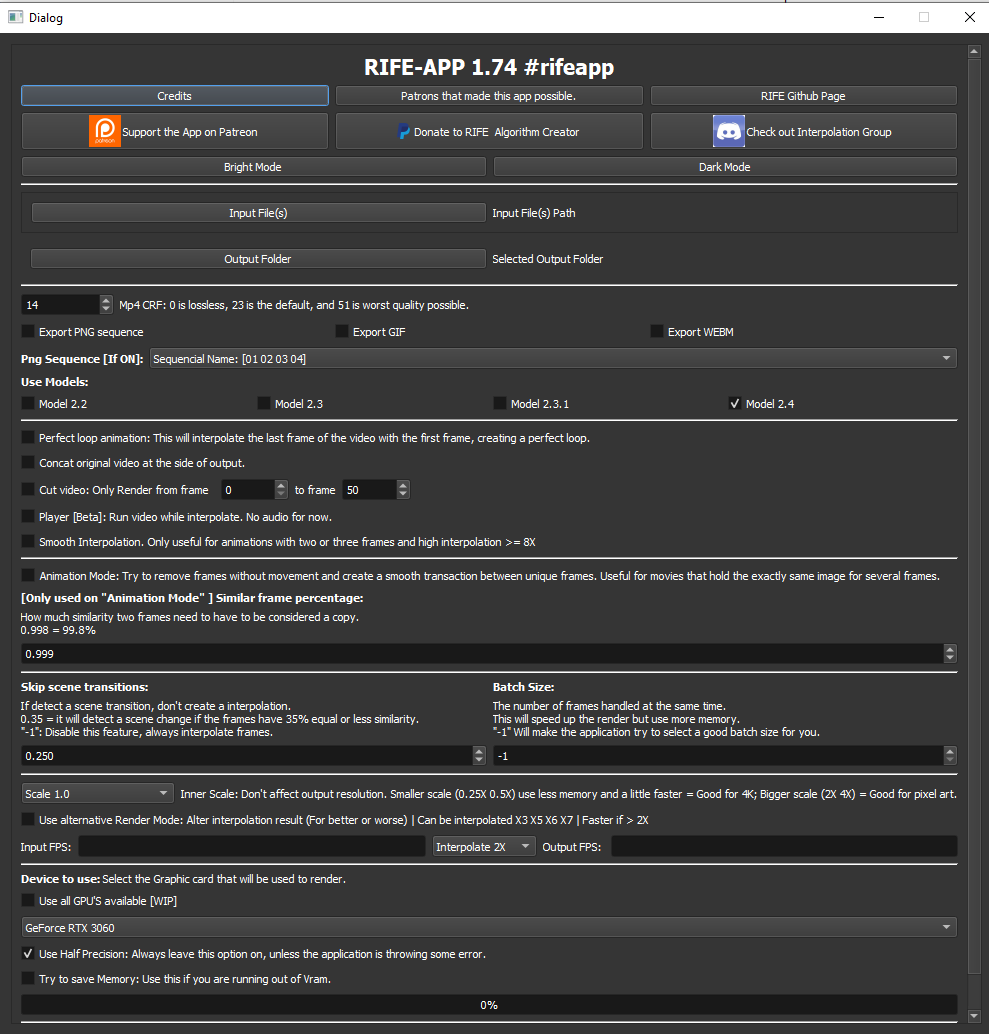Increase batch size with up arrow
The height and width of the screenshot is (1034, 989).
pos(949,751)
